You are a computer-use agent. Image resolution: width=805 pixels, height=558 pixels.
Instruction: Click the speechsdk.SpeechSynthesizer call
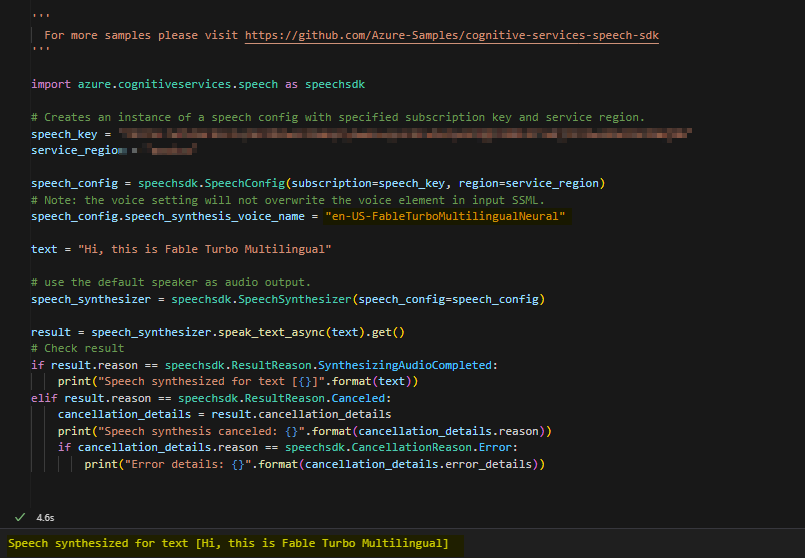(358, 299)
